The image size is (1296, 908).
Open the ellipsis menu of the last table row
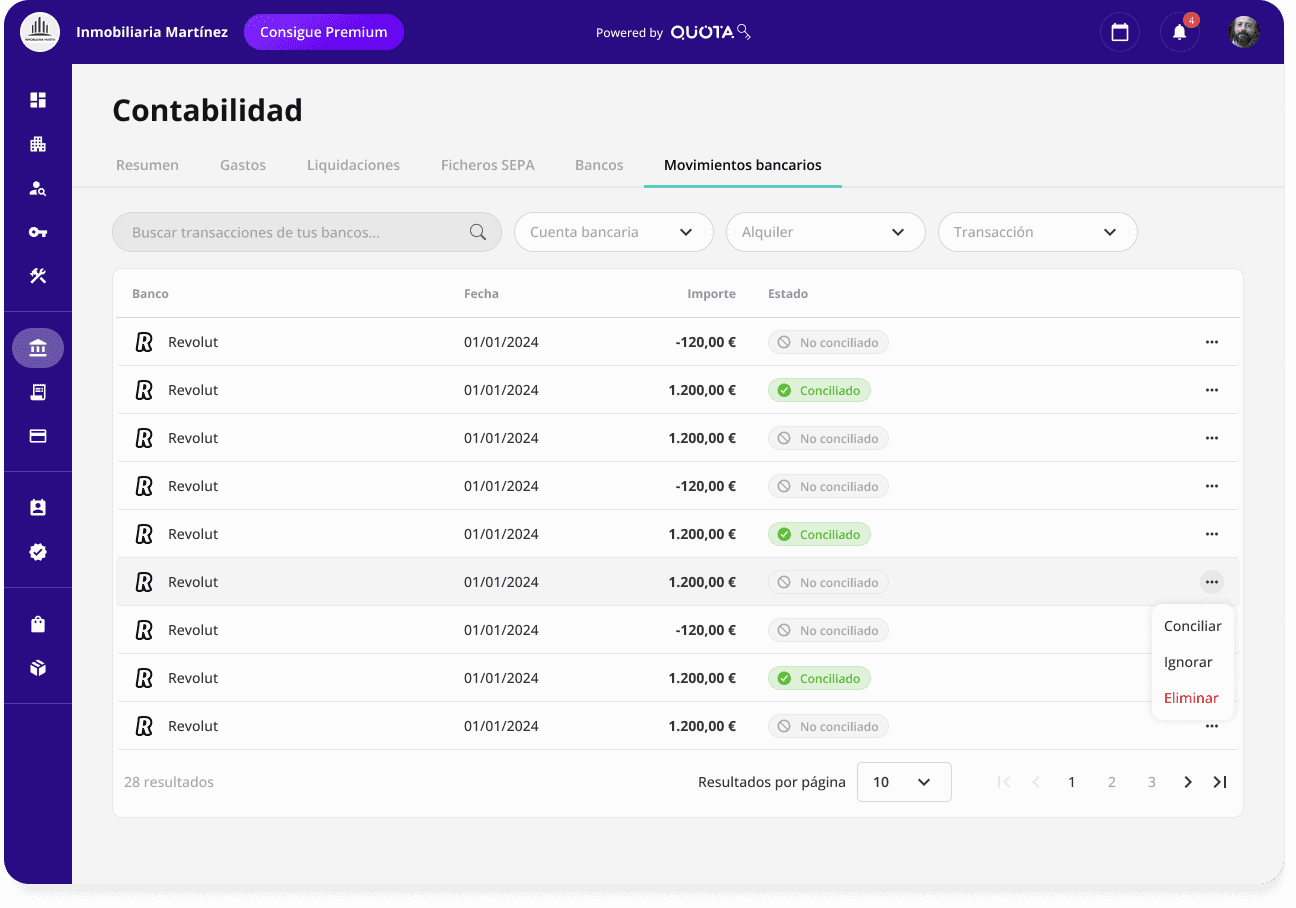click(1212, 726)
